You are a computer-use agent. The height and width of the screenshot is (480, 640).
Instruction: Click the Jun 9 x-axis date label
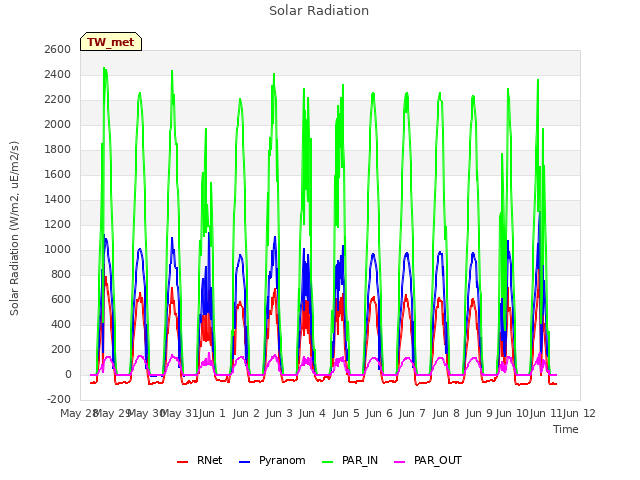tap(479, 413)
